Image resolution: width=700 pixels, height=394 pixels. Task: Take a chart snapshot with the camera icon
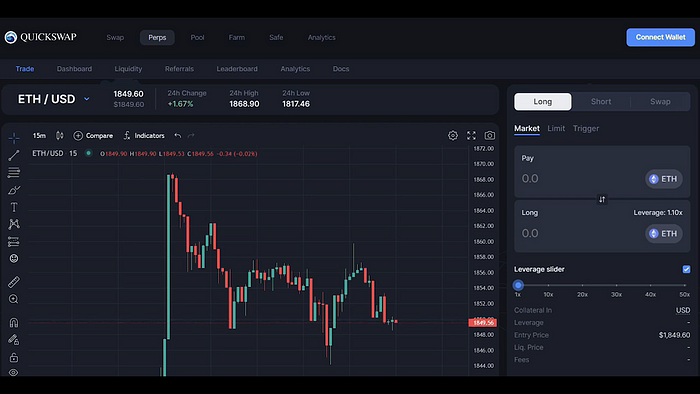tap(490, 136)
